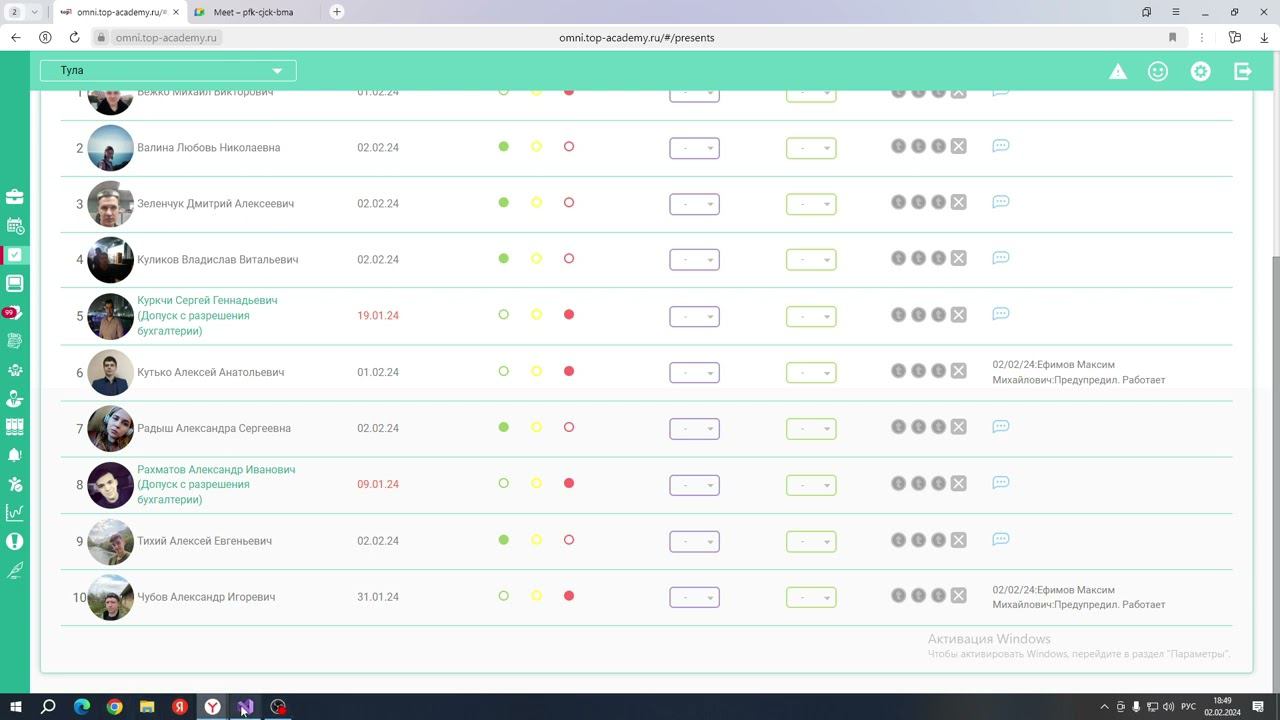Click the logout icon in the header

[x=1243, y=71]
